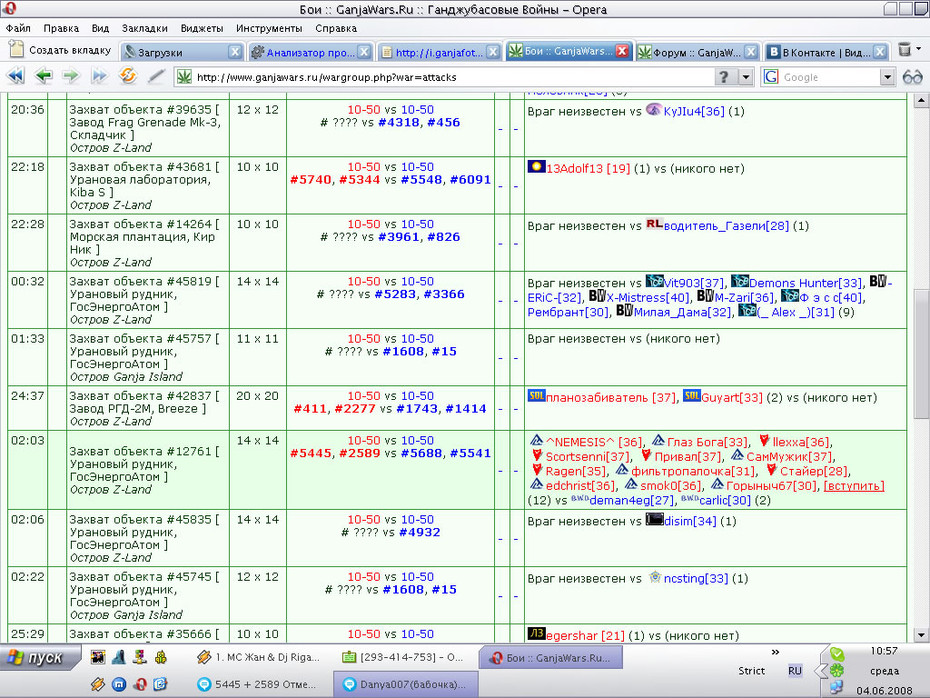The width and height of the screenshot is (930, 698).
Task: Open the closed tabs trash icon
Action: point(904,50)
